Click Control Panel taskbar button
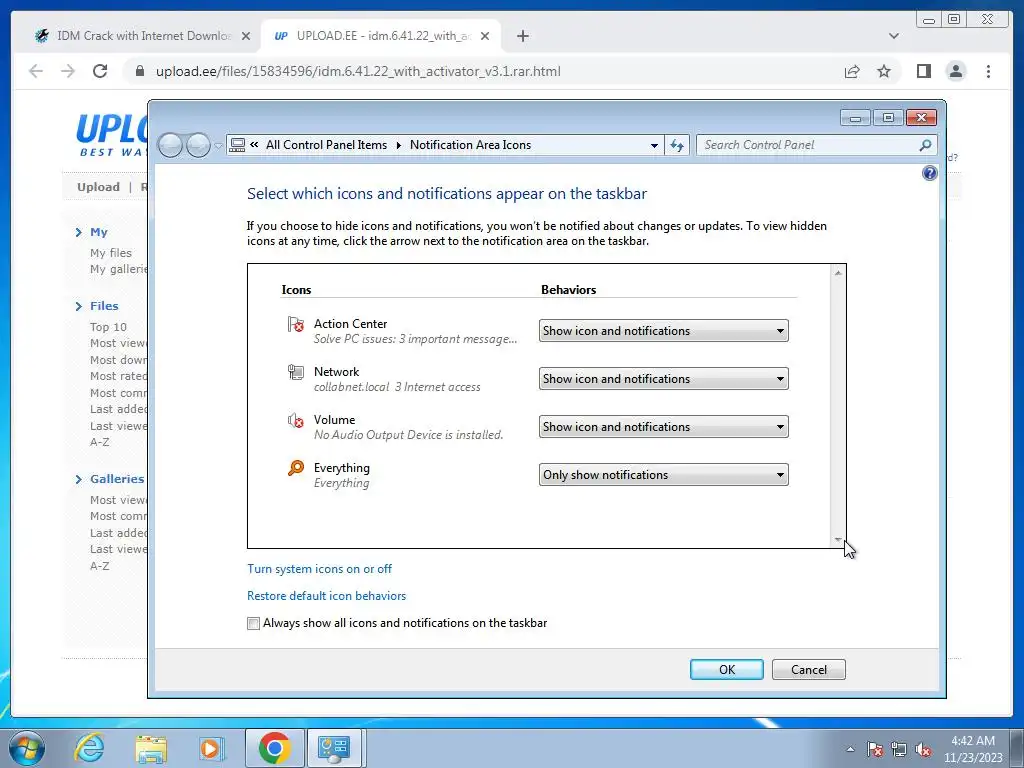Image resolution: width=1024 pixels, height=768 pixels. pos(334,748)
